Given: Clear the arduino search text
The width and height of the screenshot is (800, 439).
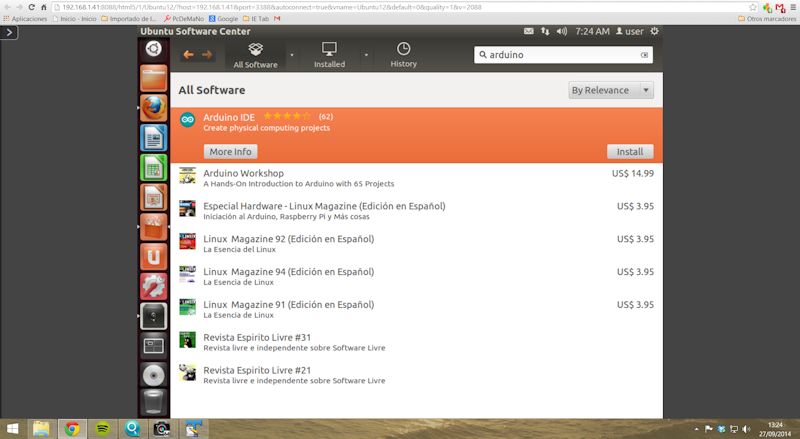Looking at the screenshot, I should click(x=644, y=55).
